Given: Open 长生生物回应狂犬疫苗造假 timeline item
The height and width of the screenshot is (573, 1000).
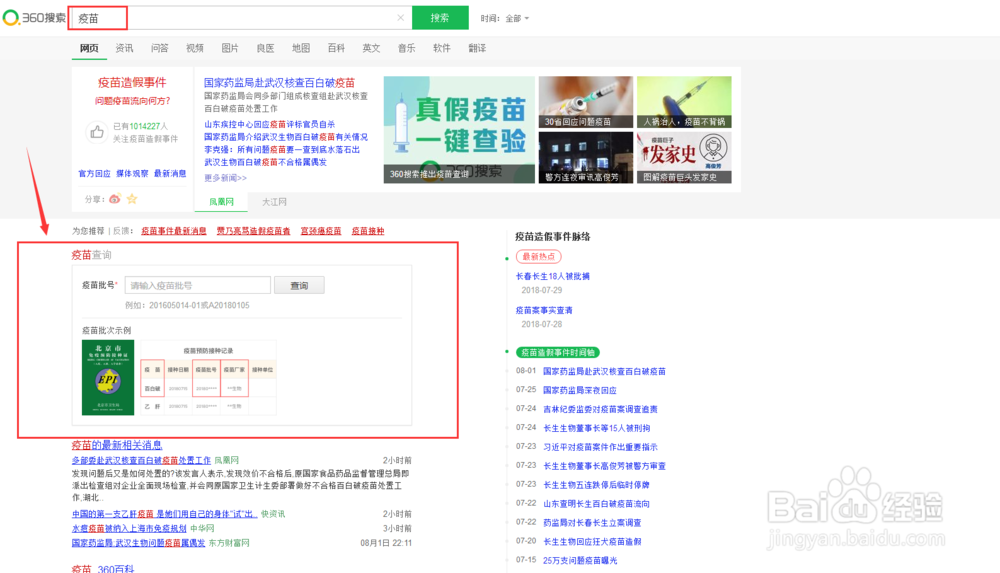Looking at the screenshot, I should 592,542.
